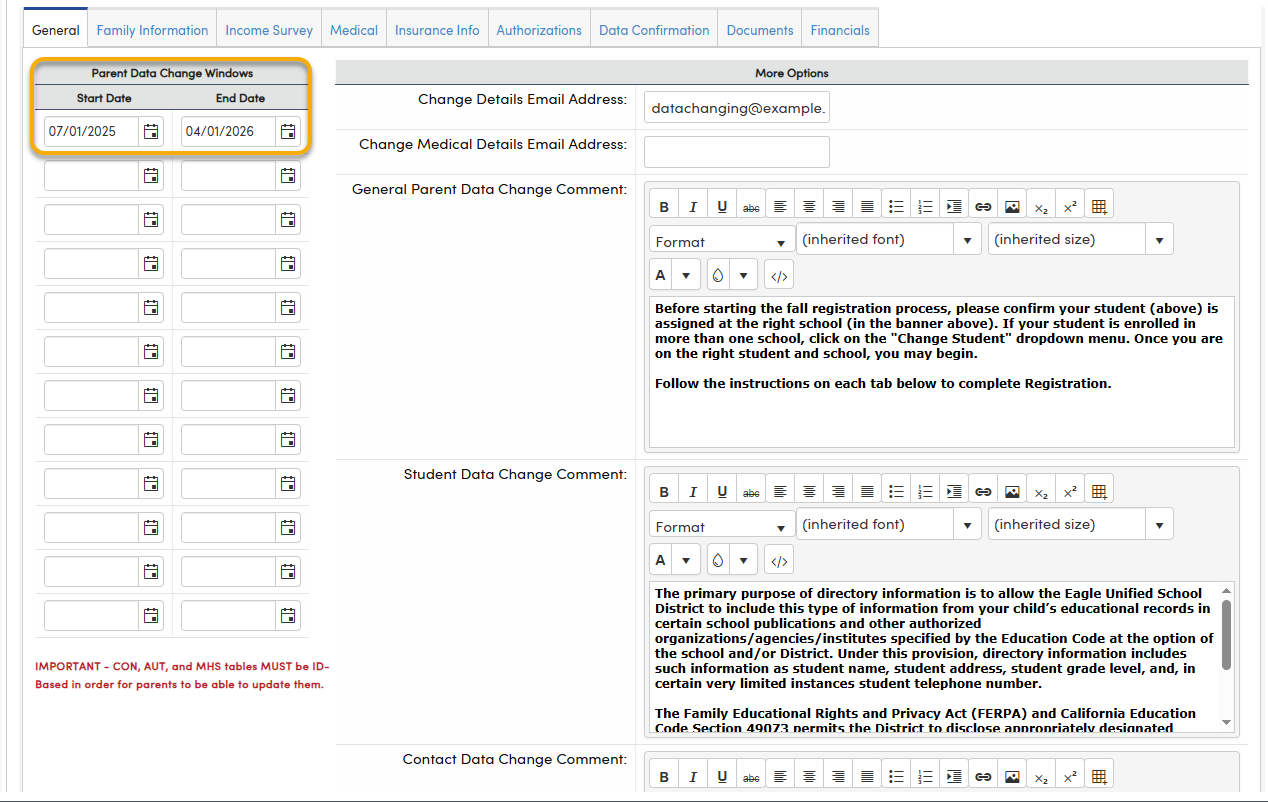
Task: Insert hyperlink in General Parent comment editor
Action: click(983, 206)
